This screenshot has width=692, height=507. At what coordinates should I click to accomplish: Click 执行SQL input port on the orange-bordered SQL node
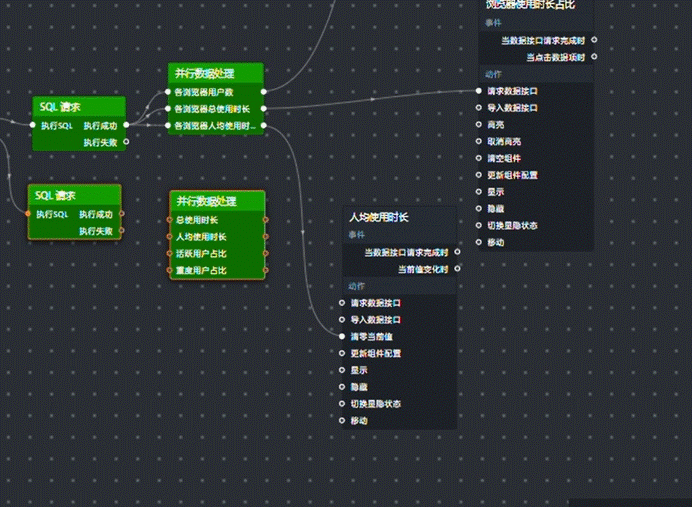pyautogui.click(x=28, y=214)
